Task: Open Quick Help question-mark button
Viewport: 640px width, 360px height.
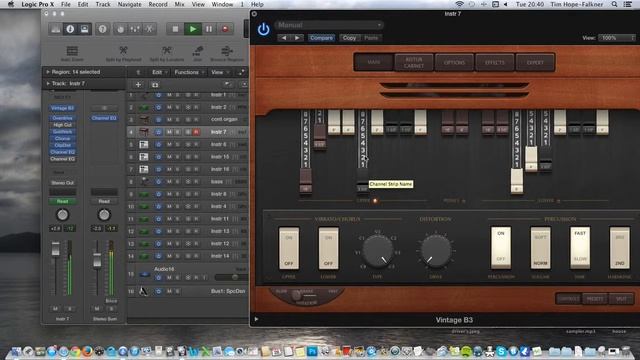Action: click(102, 29)
